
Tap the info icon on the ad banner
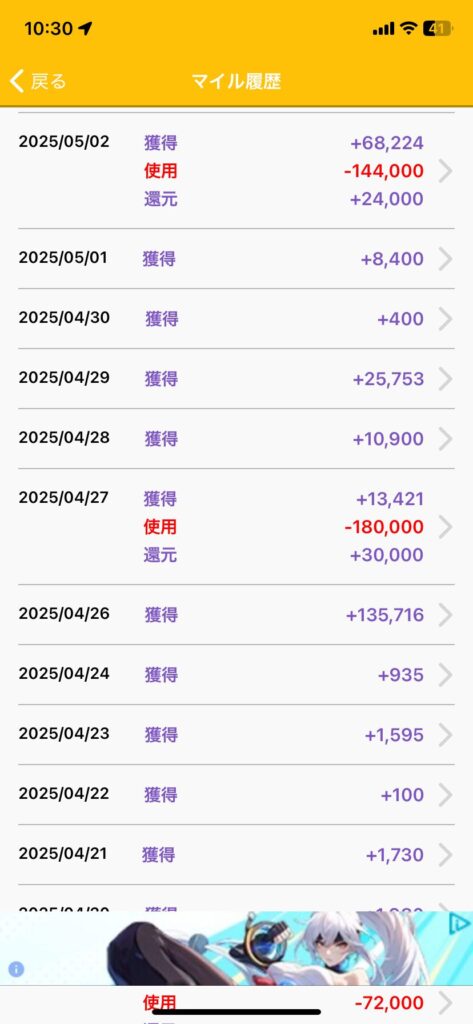tap(16, 969)
